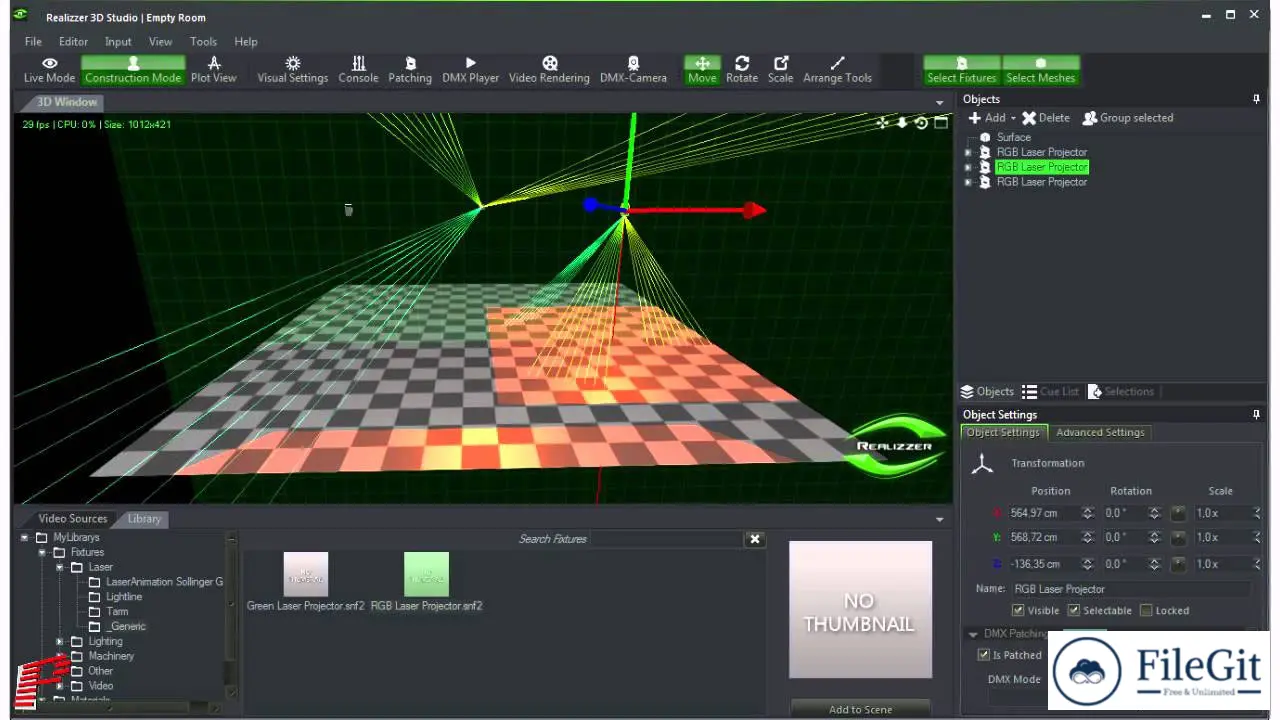
Task: Open the DMX-Camera tool
Action: click(x=633, y=70)
